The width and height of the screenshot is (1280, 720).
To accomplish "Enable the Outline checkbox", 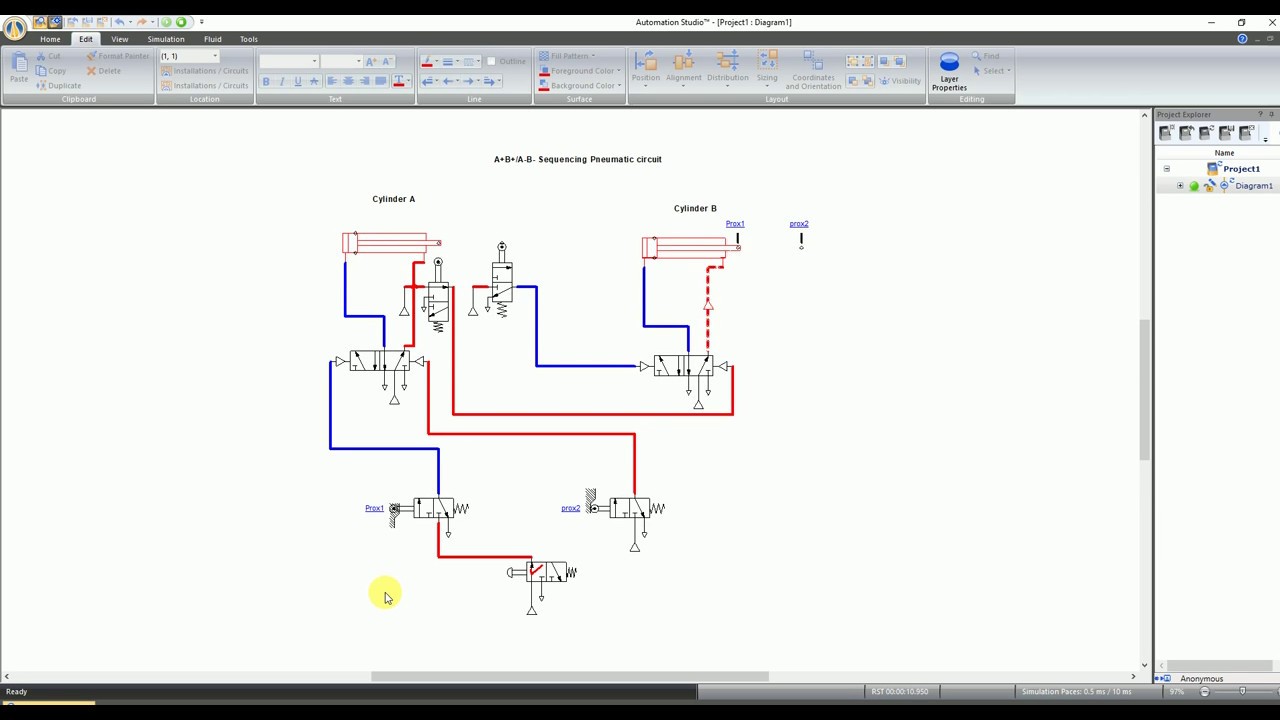I will tap(491, 62).
